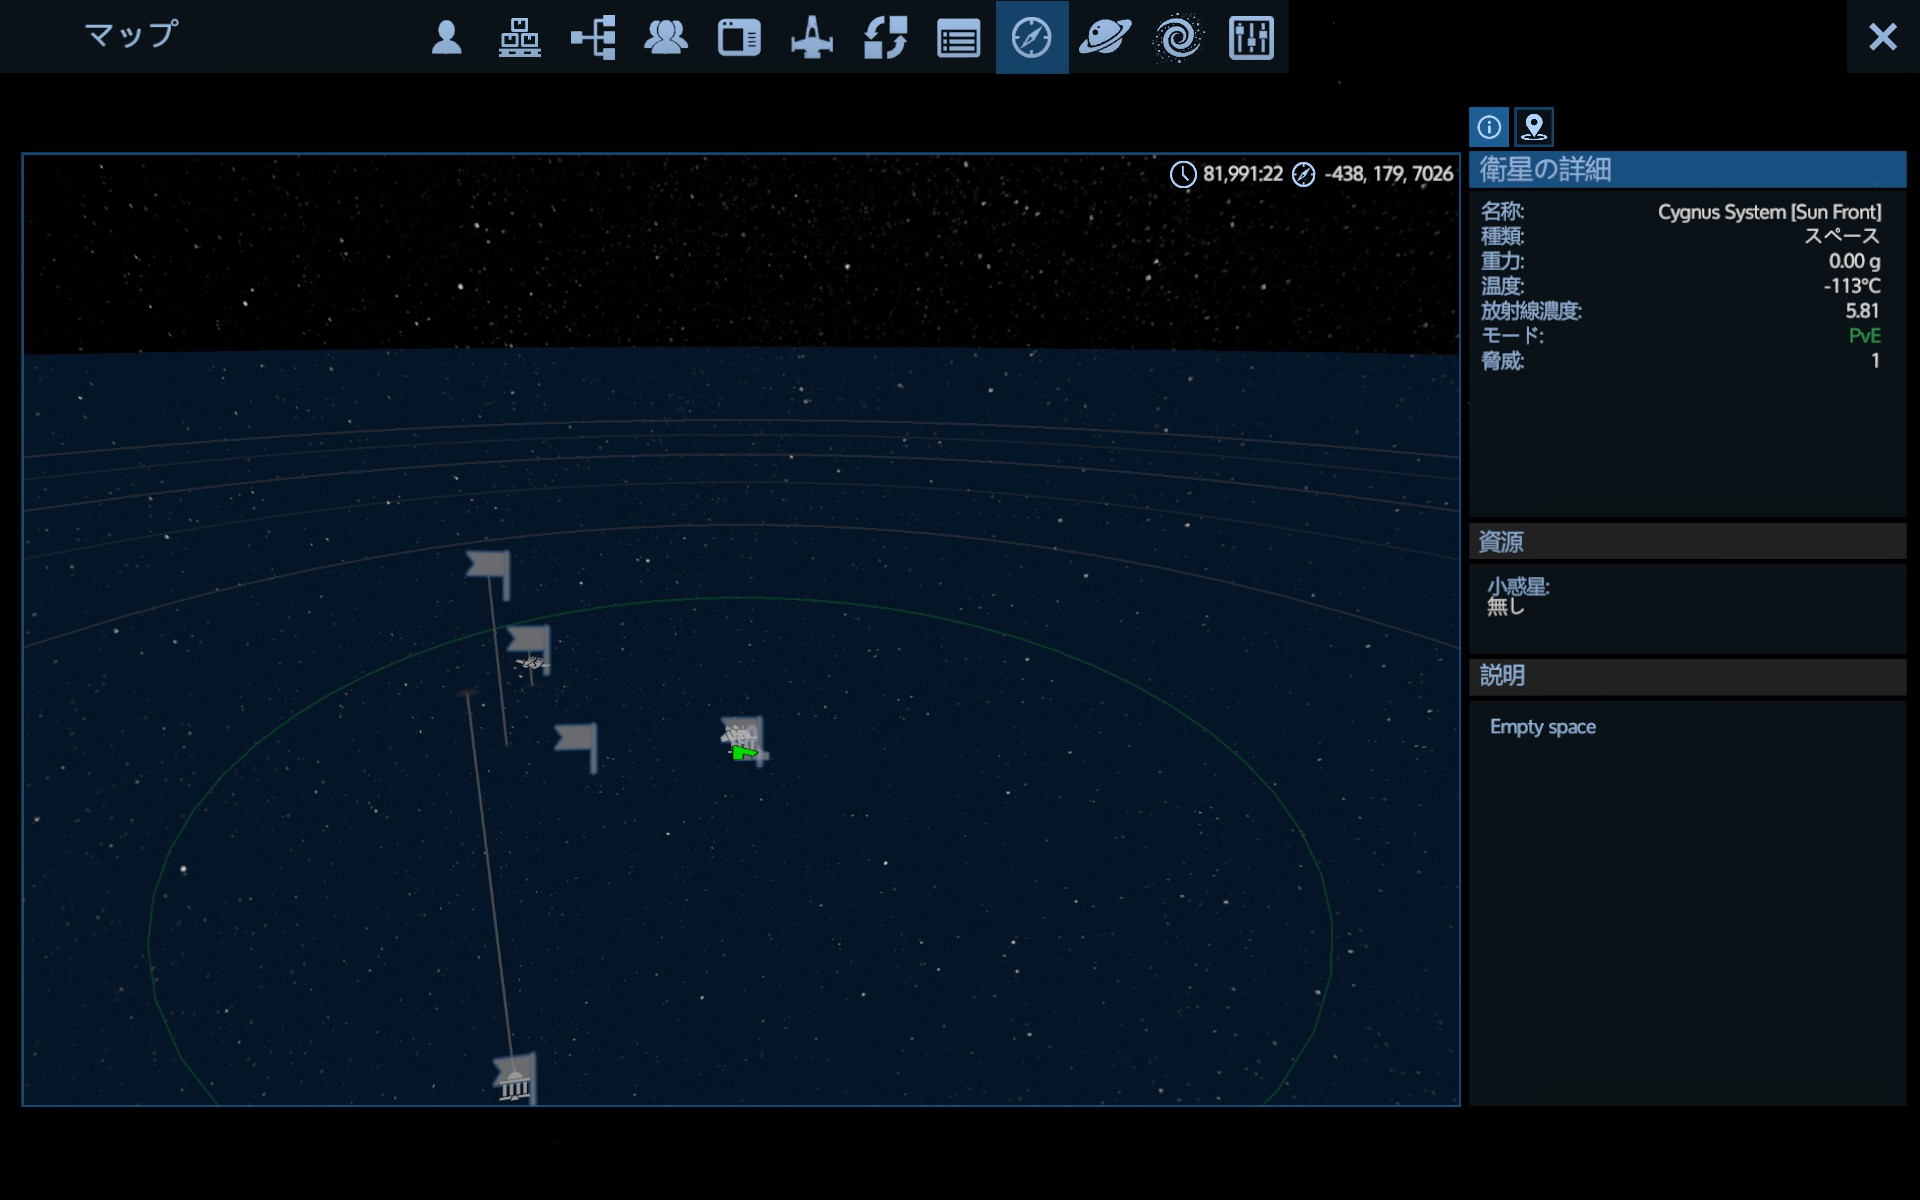Click the Cygnus System [Sun Front] name
The width and height of the screenshot is (1920, 1200).
click(1769, 212)
